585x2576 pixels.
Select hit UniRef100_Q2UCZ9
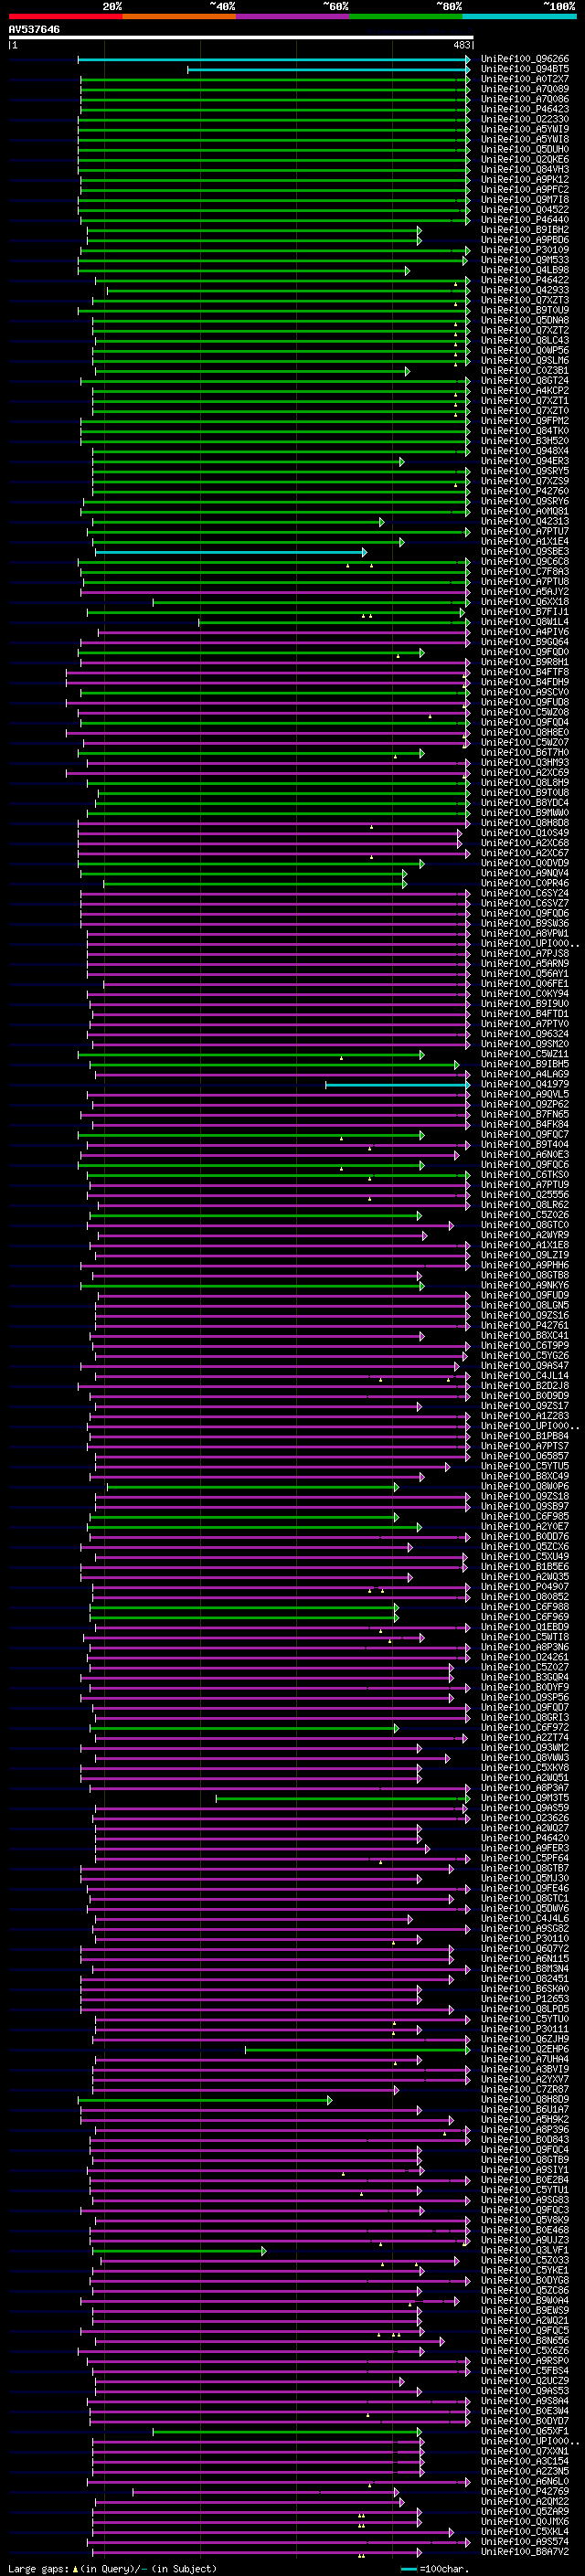pos(524,2382)
